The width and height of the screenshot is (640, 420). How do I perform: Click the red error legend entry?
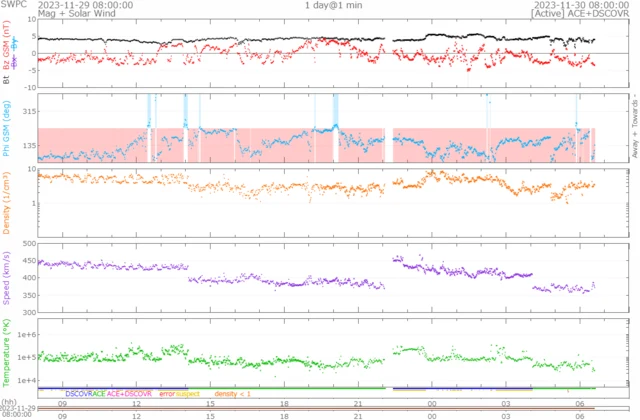(x=167, y=394)
